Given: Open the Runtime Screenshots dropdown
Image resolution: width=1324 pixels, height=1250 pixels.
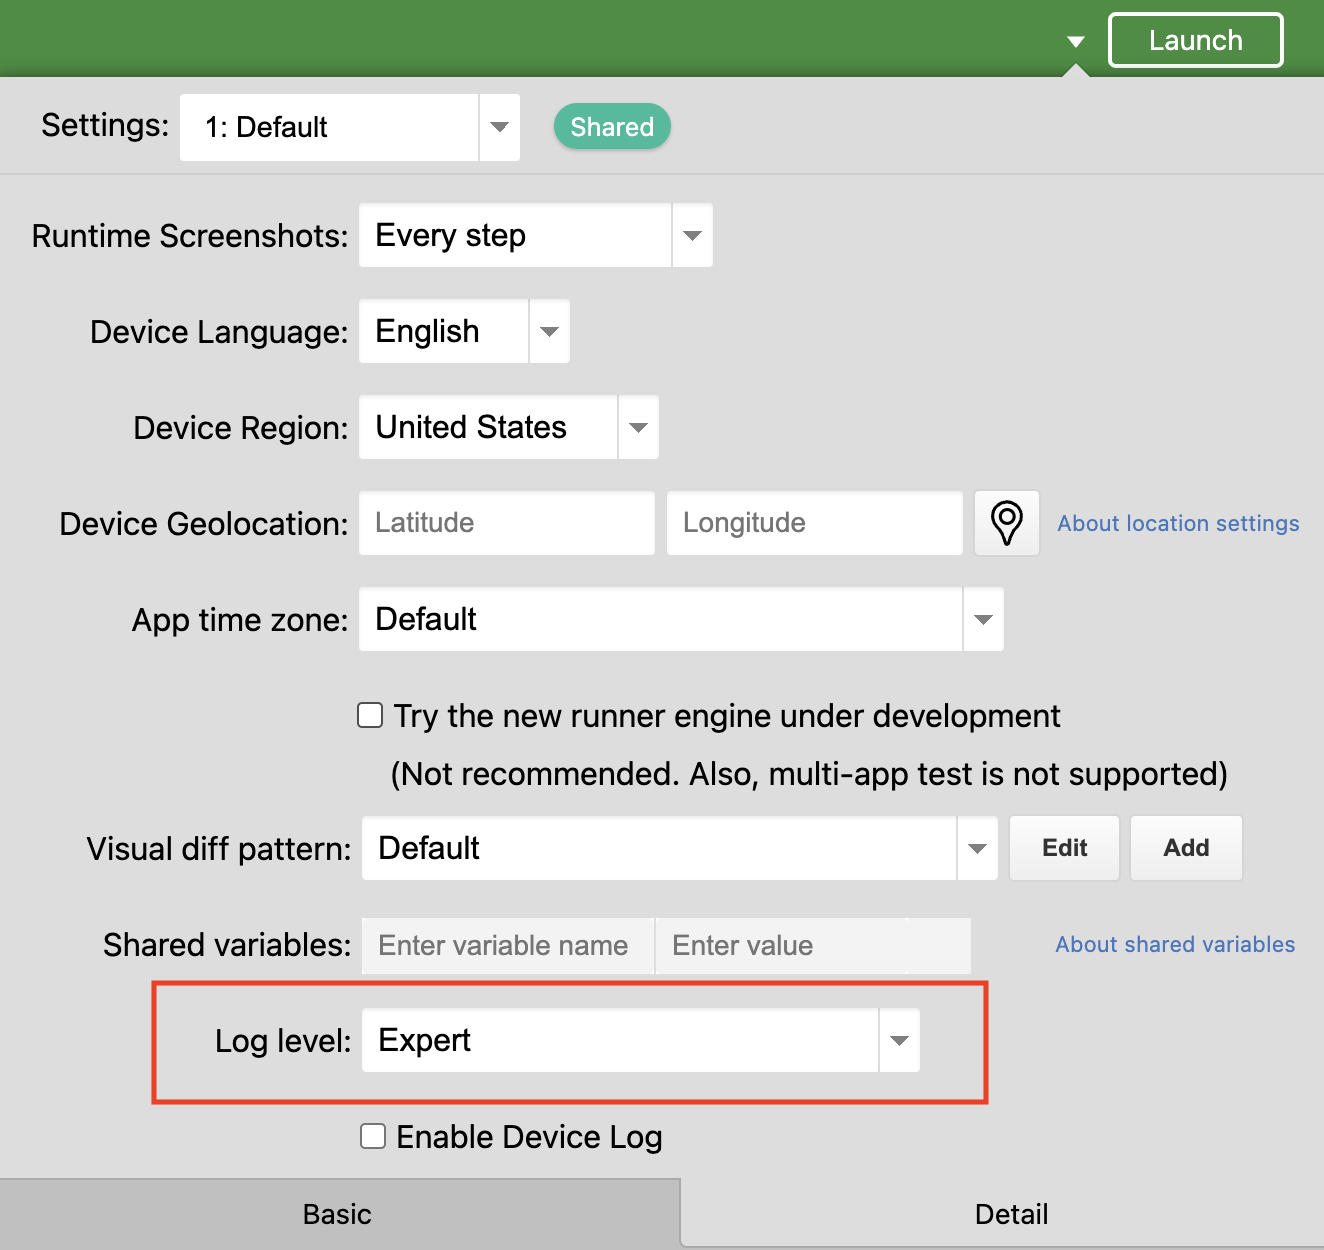Looking at the screenshot, I should [536, 235].
